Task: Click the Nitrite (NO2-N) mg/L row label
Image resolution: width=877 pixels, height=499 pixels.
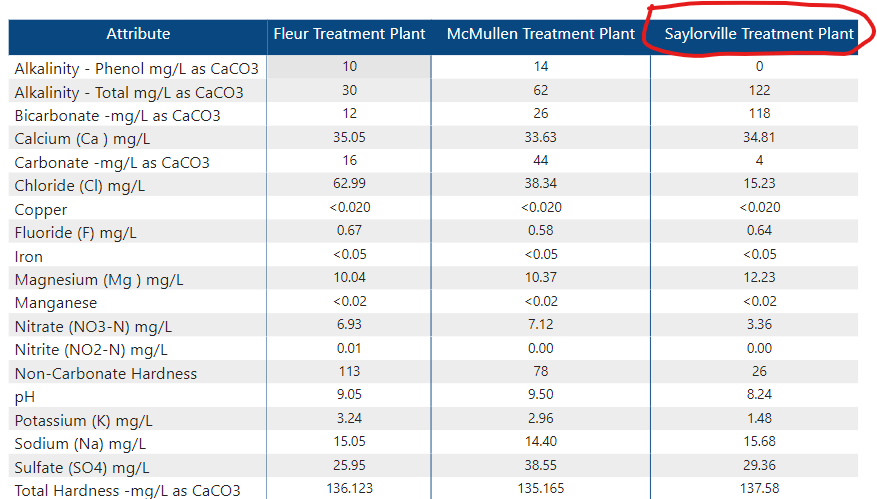Action: tap(91, 350)
